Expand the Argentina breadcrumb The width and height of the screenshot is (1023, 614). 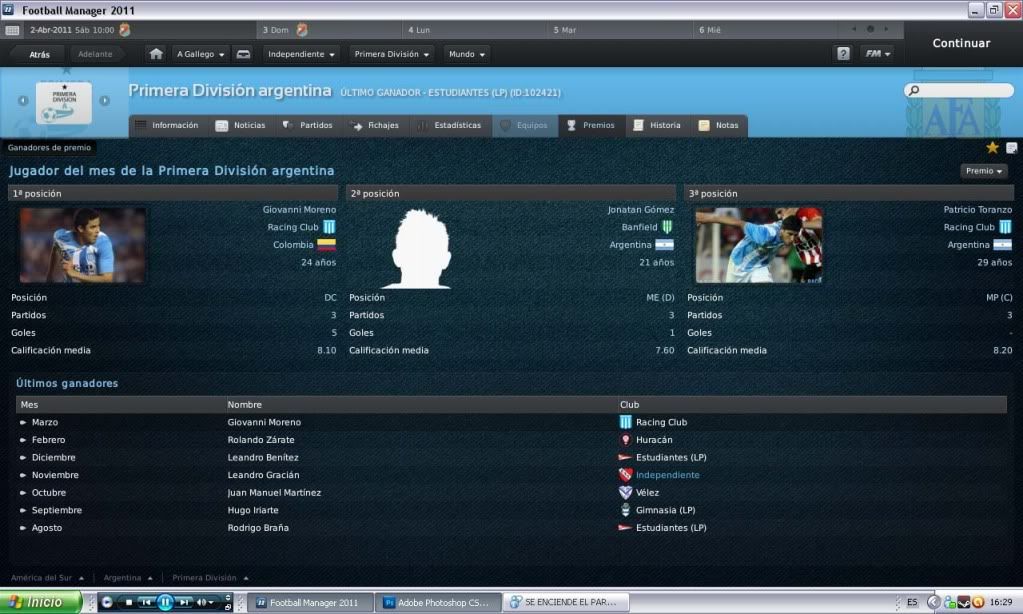point(128,578)
